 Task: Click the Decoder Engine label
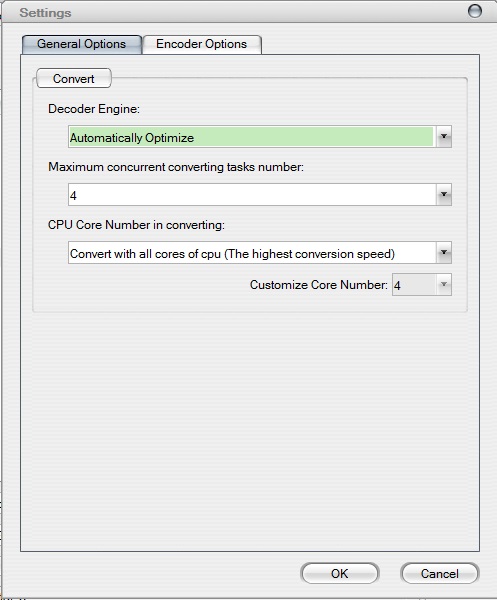coord(94,109)
